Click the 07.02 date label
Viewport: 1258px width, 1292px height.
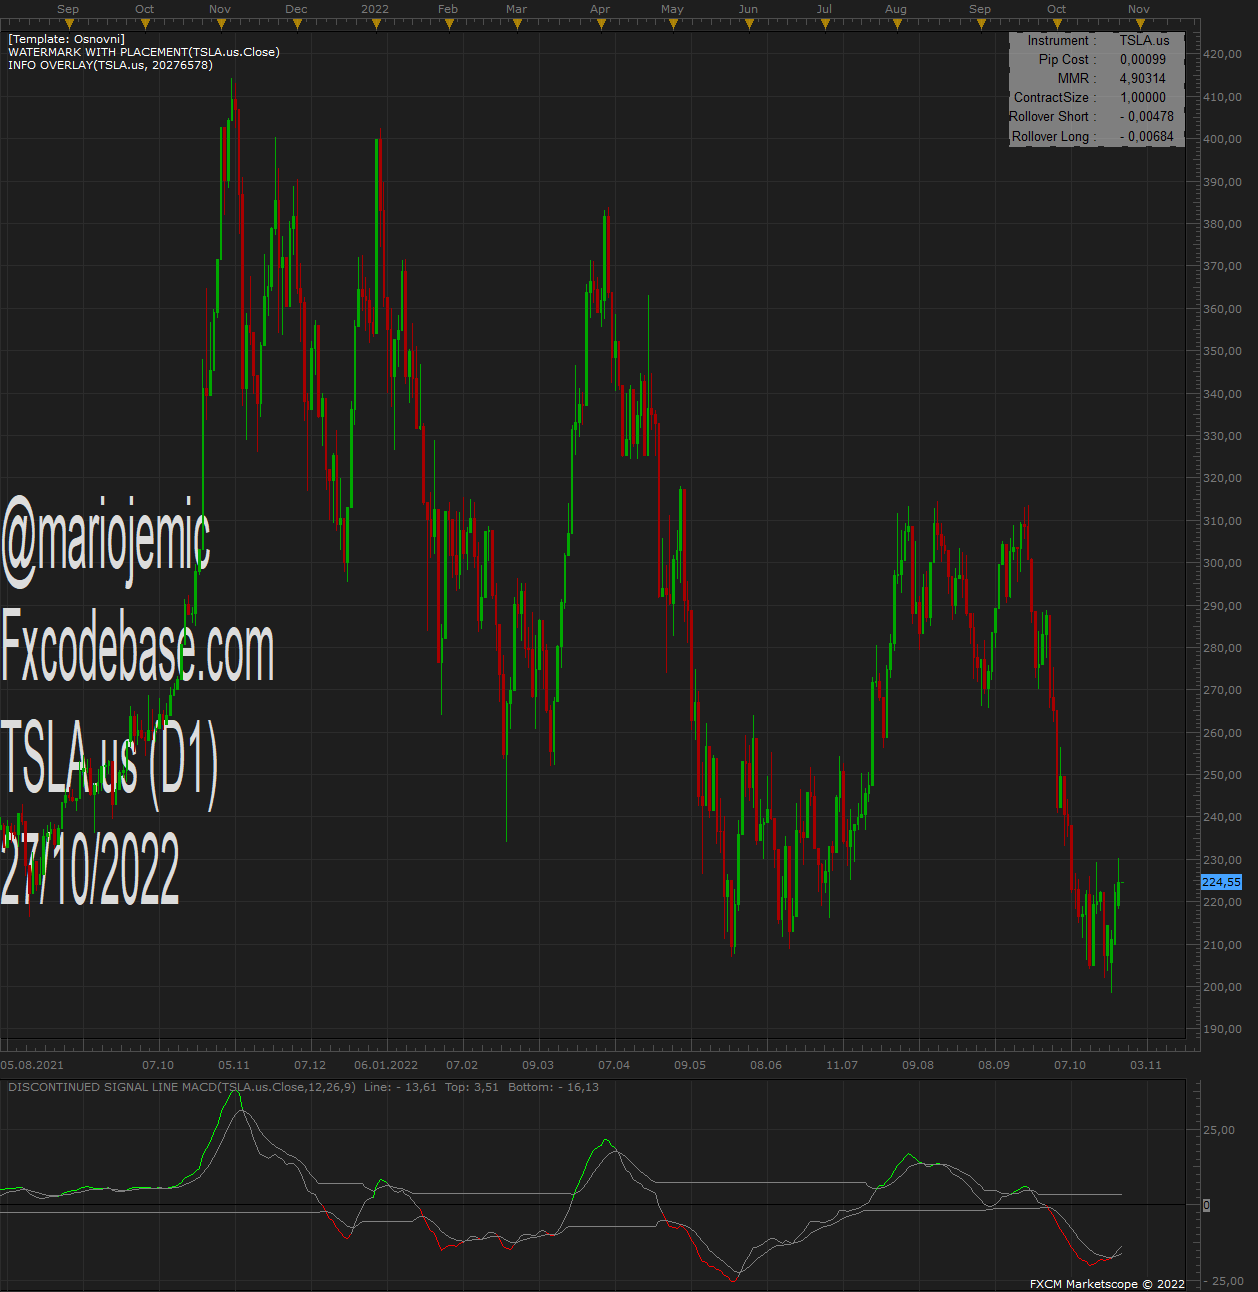tap(462, 1065)
